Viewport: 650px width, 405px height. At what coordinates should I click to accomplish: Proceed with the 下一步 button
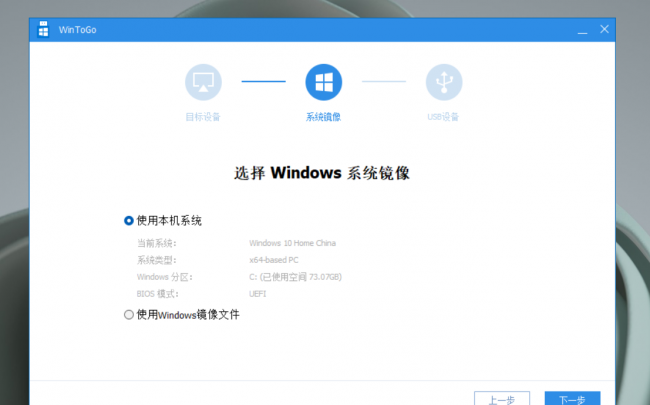[x=572, y=398]
